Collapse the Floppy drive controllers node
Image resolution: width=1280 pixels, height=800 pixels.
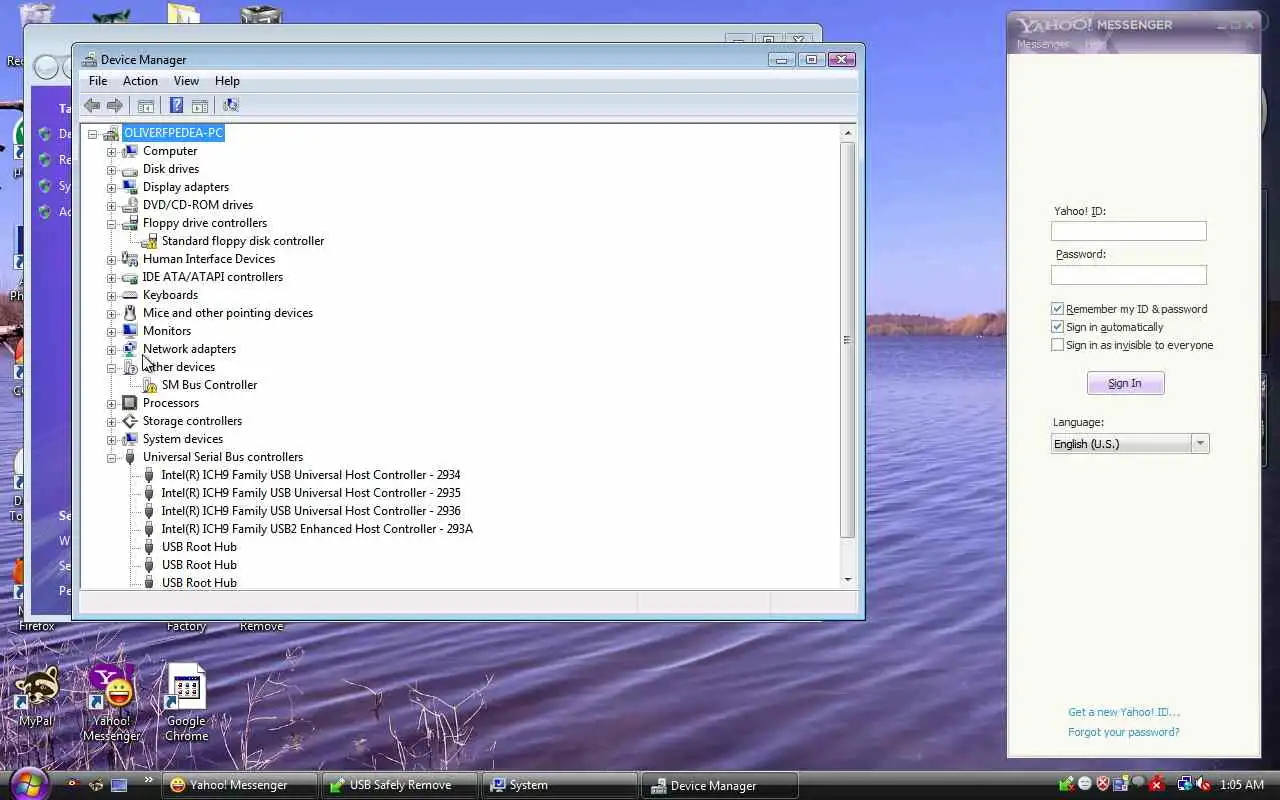[112, 224]
